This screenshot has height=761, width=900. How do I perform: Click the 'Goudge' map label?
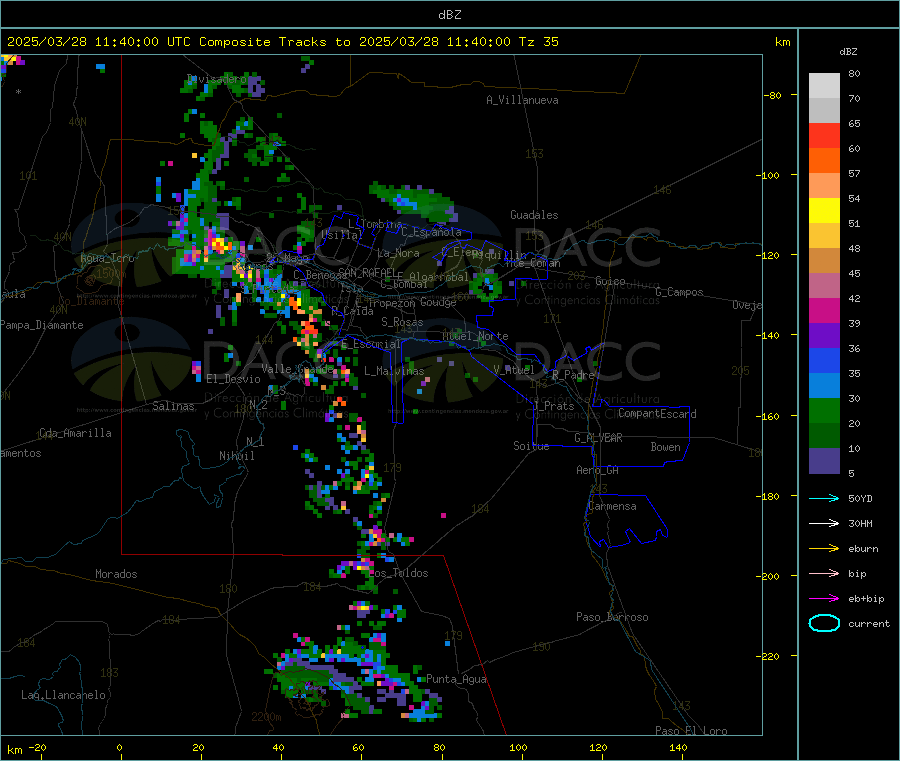[x=438, y=302]
